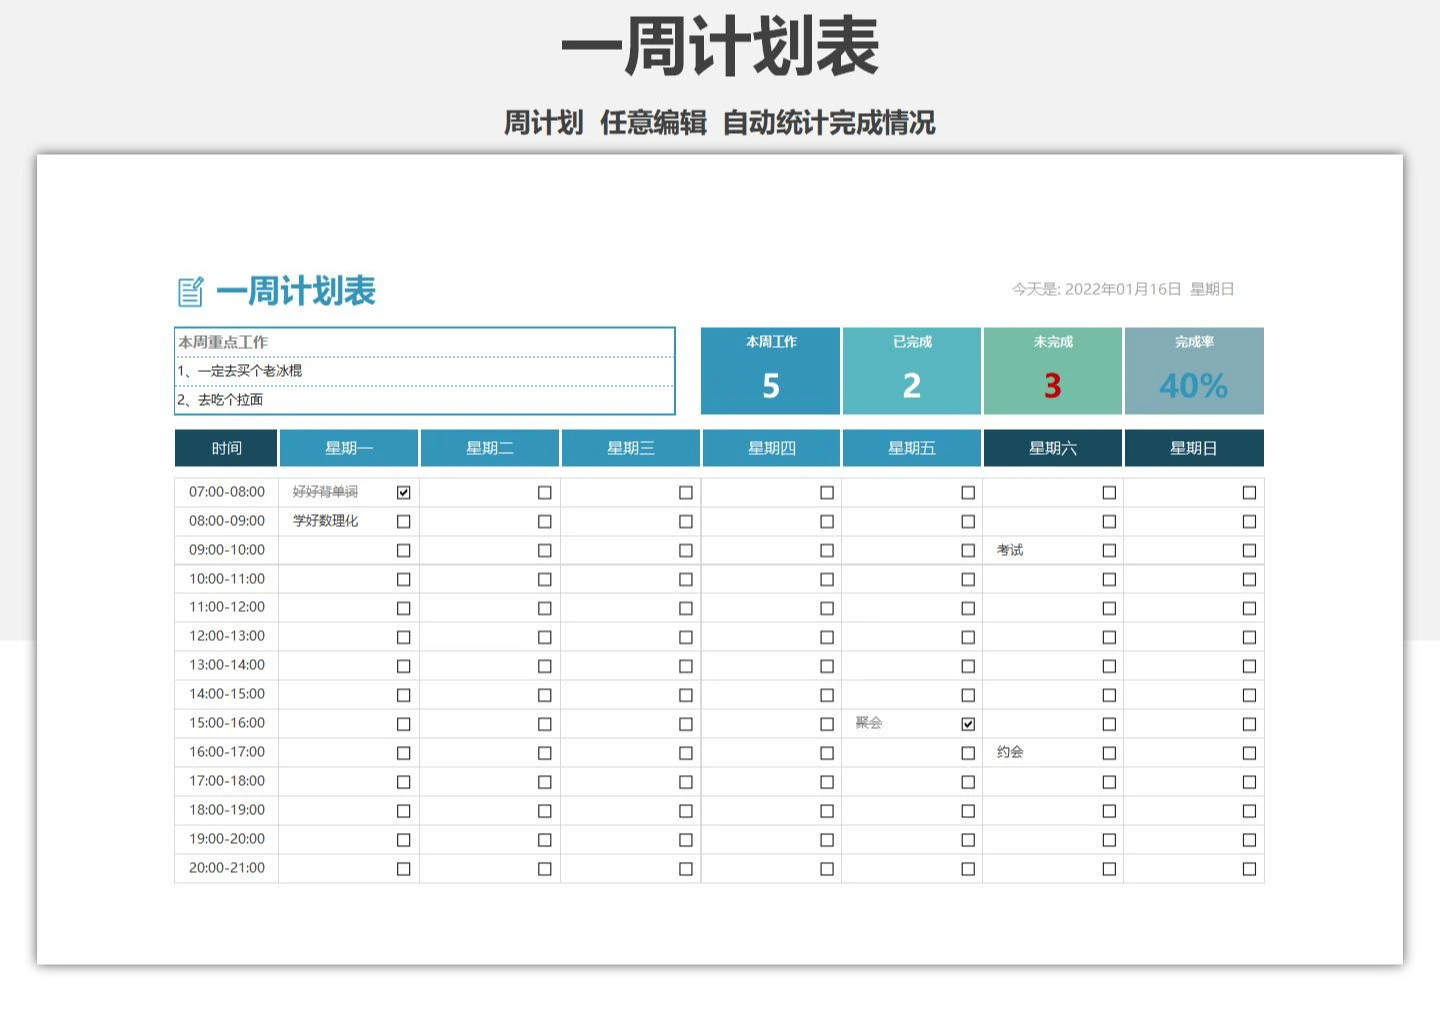Uncheck the 好好背单词 checkbox on Monday
The width and height of the screenshot is (1440, 1018).
[404, 492]
